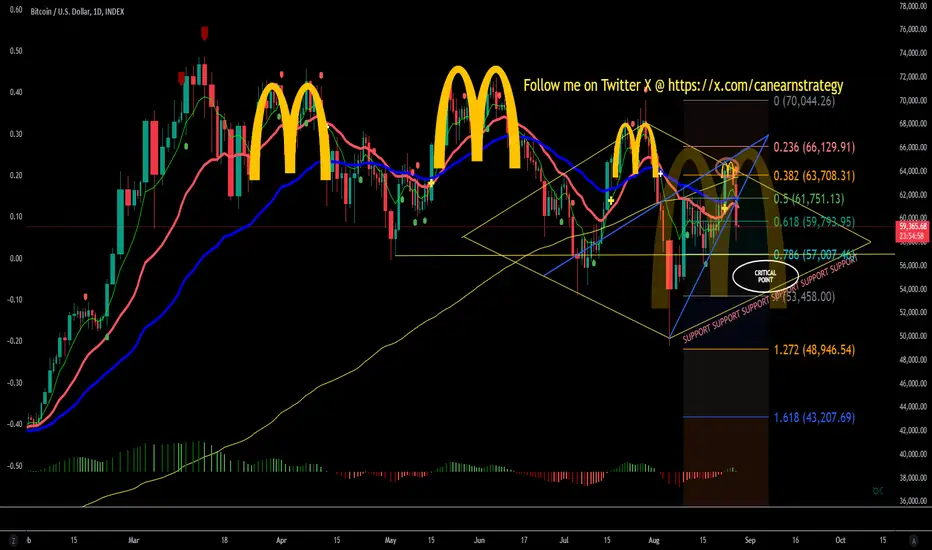
Task: Click the 16 date label on time axis
Action: [x=795, y=540]
